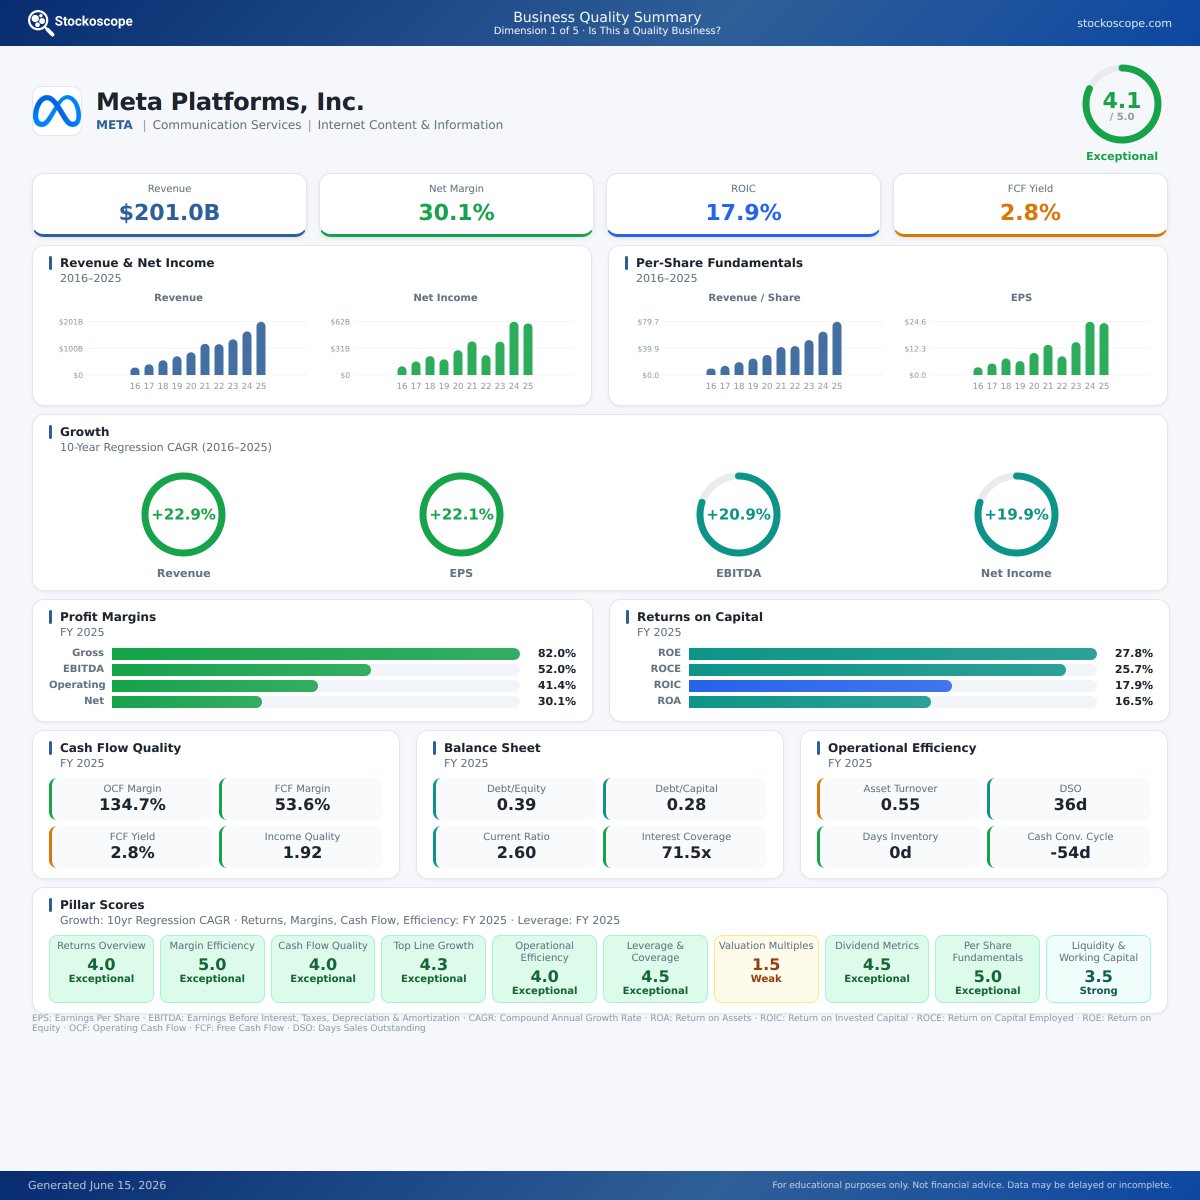Select the Net Margin 30.1% card
This screenshot has height=1200, width=1200.
456,205
